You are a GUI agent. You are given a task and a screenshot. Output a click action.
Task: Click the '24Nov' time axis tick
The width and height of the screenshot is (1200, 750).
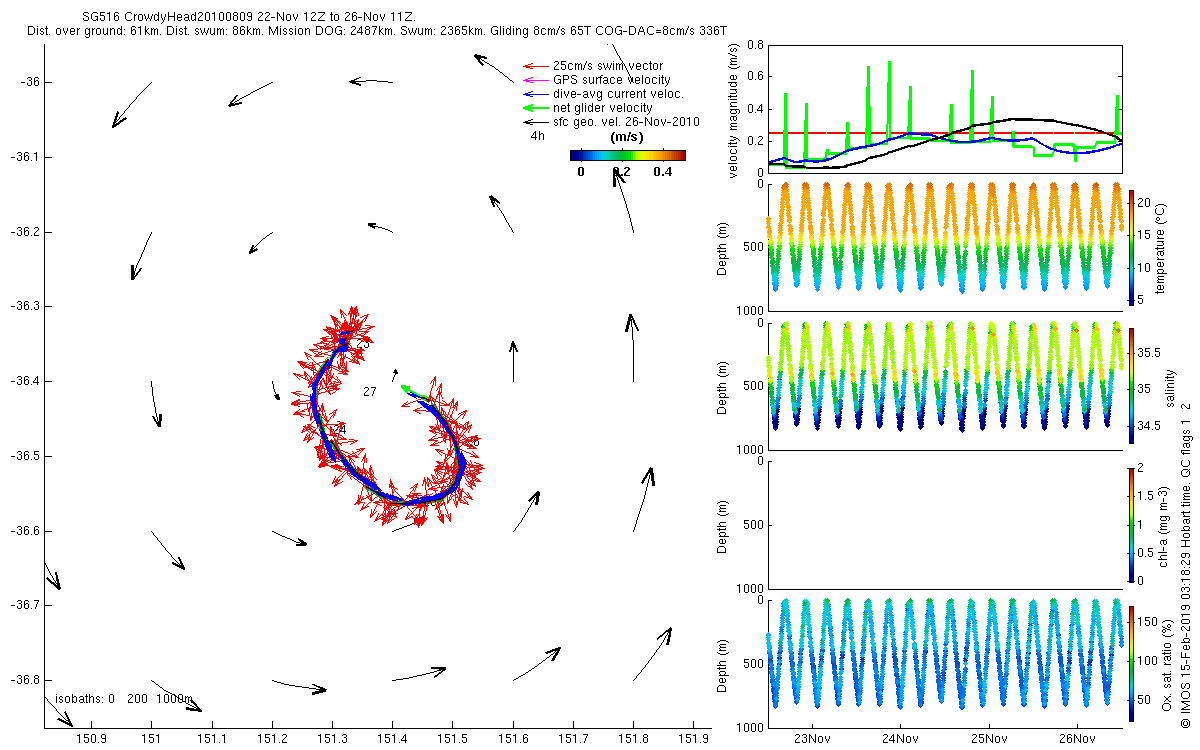coord(900,739)
